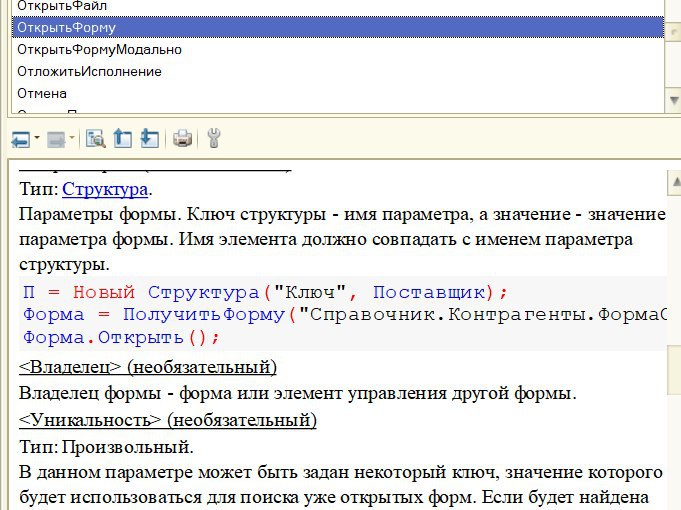Click the code line starting with П = Новый Структура
681x510 pixels.
tap(265, 292)
